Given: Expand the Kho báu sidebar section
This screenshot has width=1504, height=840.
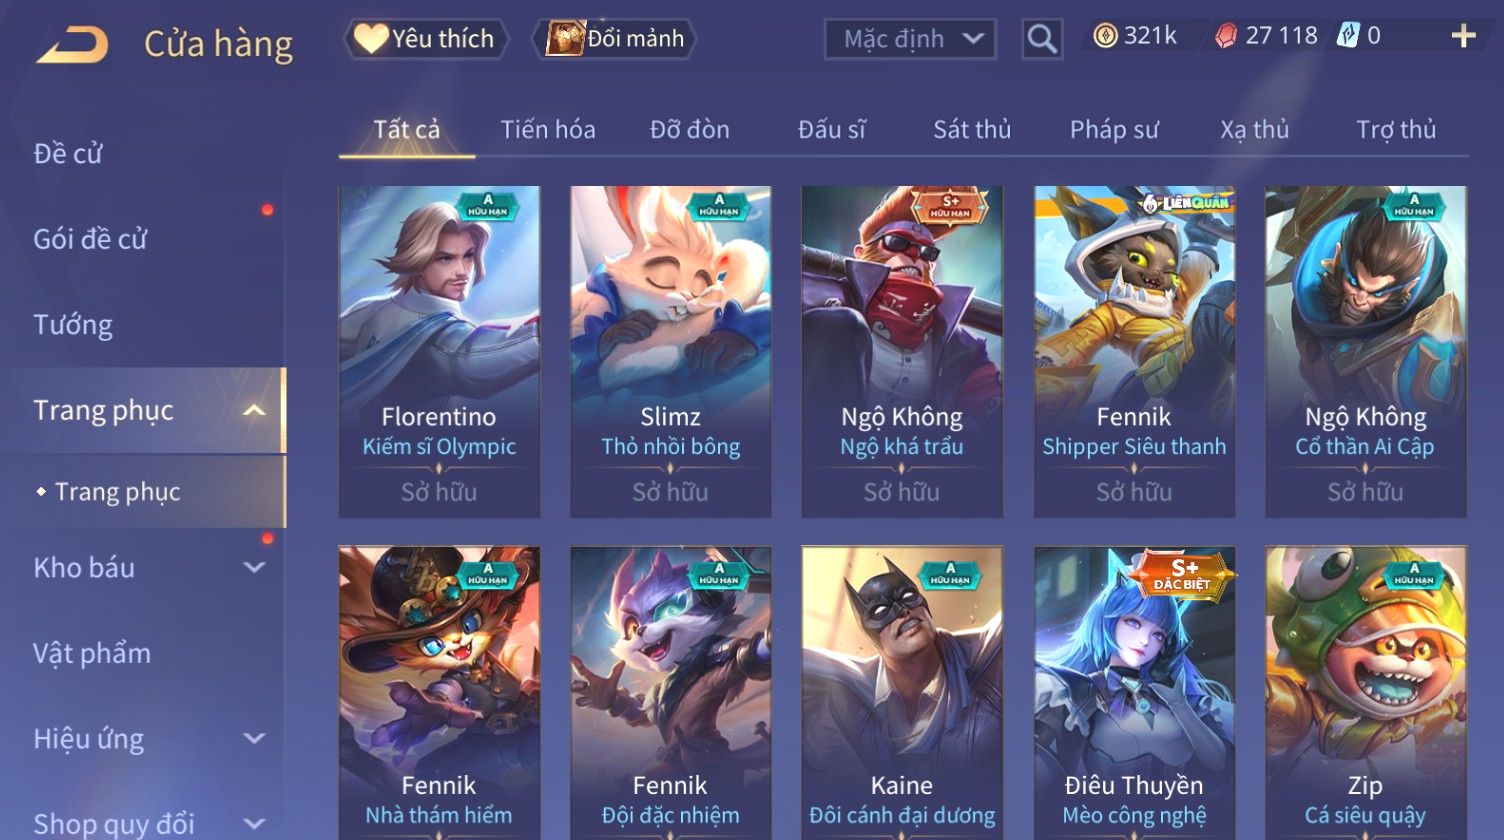Looking at the screenshot, I should (x=254, y=568).
